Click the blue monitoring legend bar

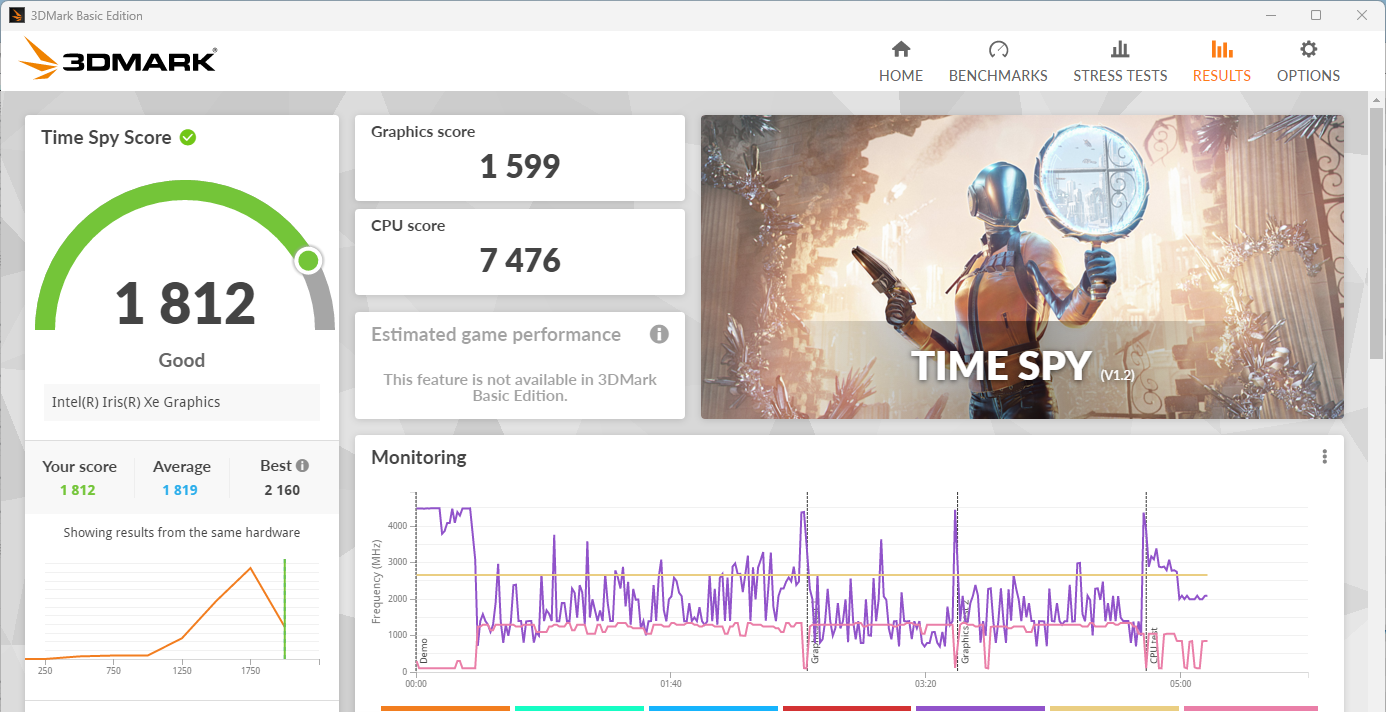pyautogui.click(x=713, y=708)
